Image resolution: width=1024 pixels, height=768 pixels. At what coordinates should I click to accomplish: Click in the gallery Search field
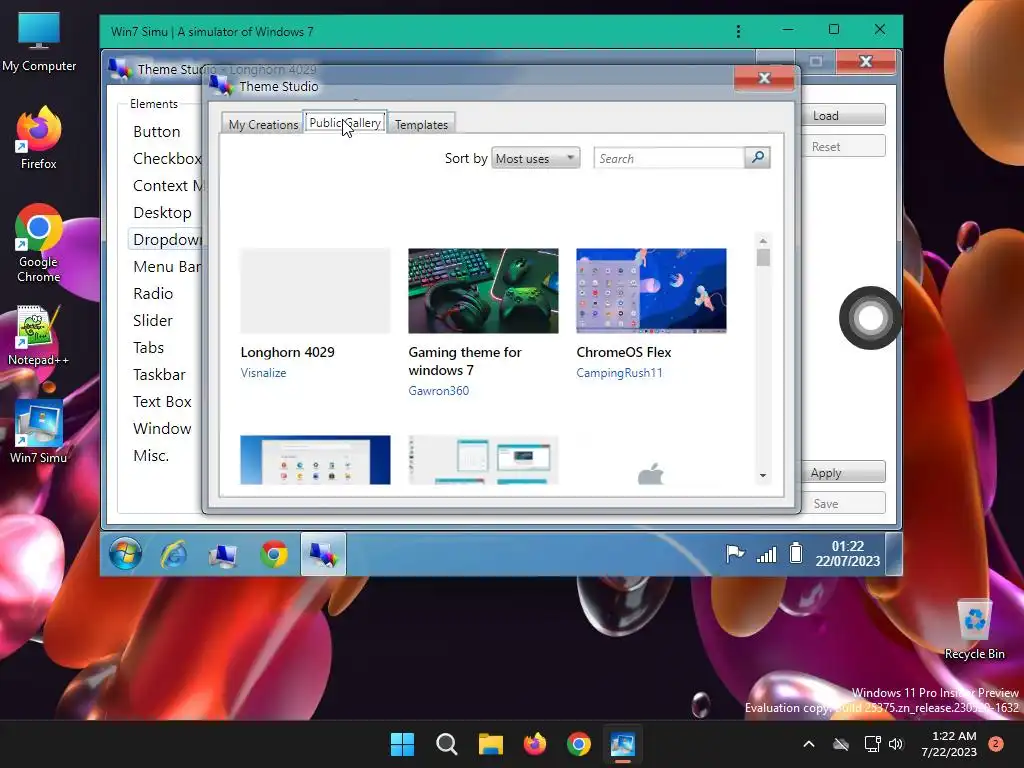point(669,158)
